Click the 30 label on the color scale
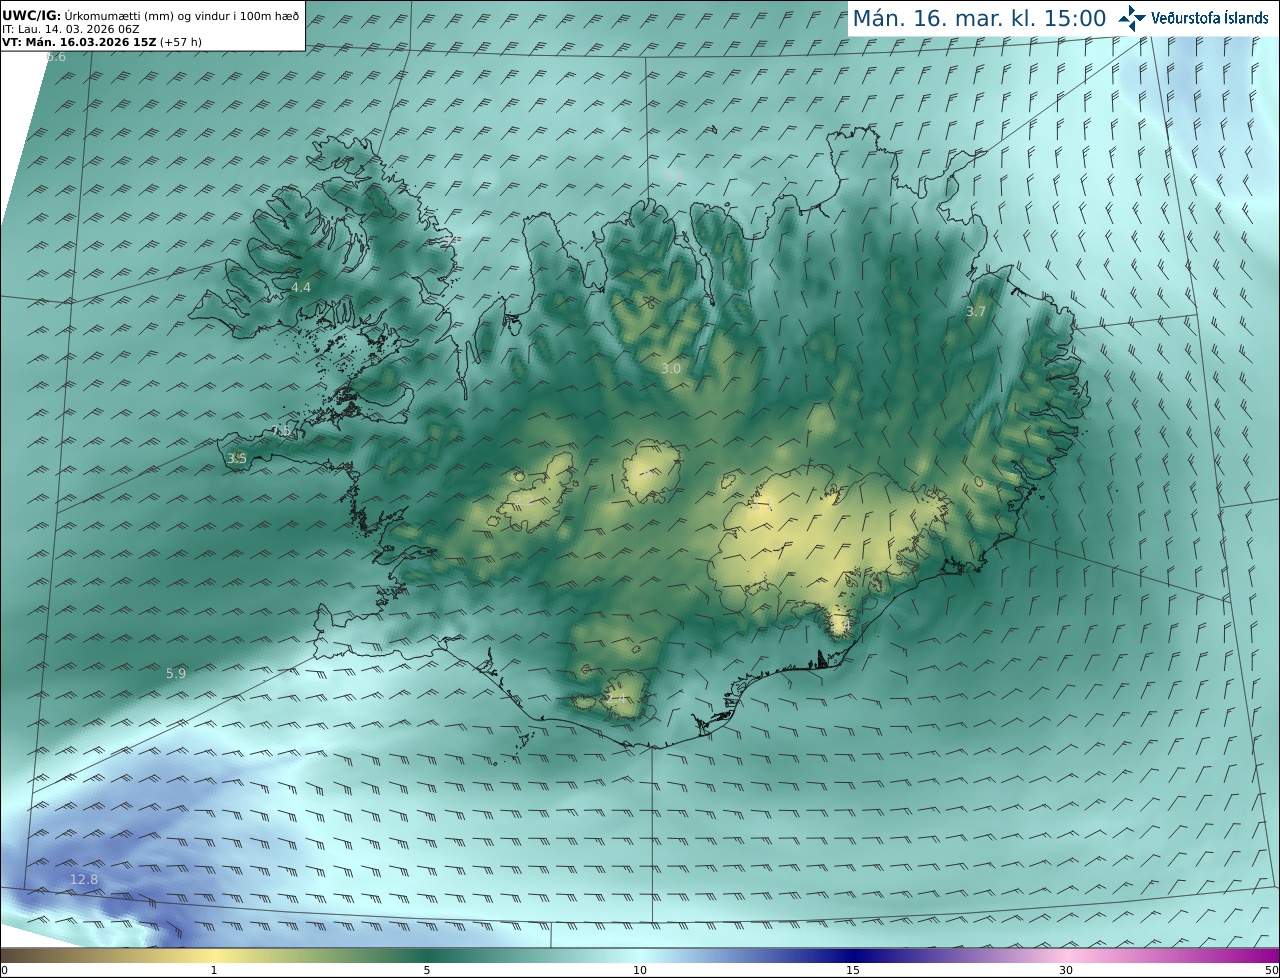The height and width of the screenshot is (978, 1280). click(1066, 970)
